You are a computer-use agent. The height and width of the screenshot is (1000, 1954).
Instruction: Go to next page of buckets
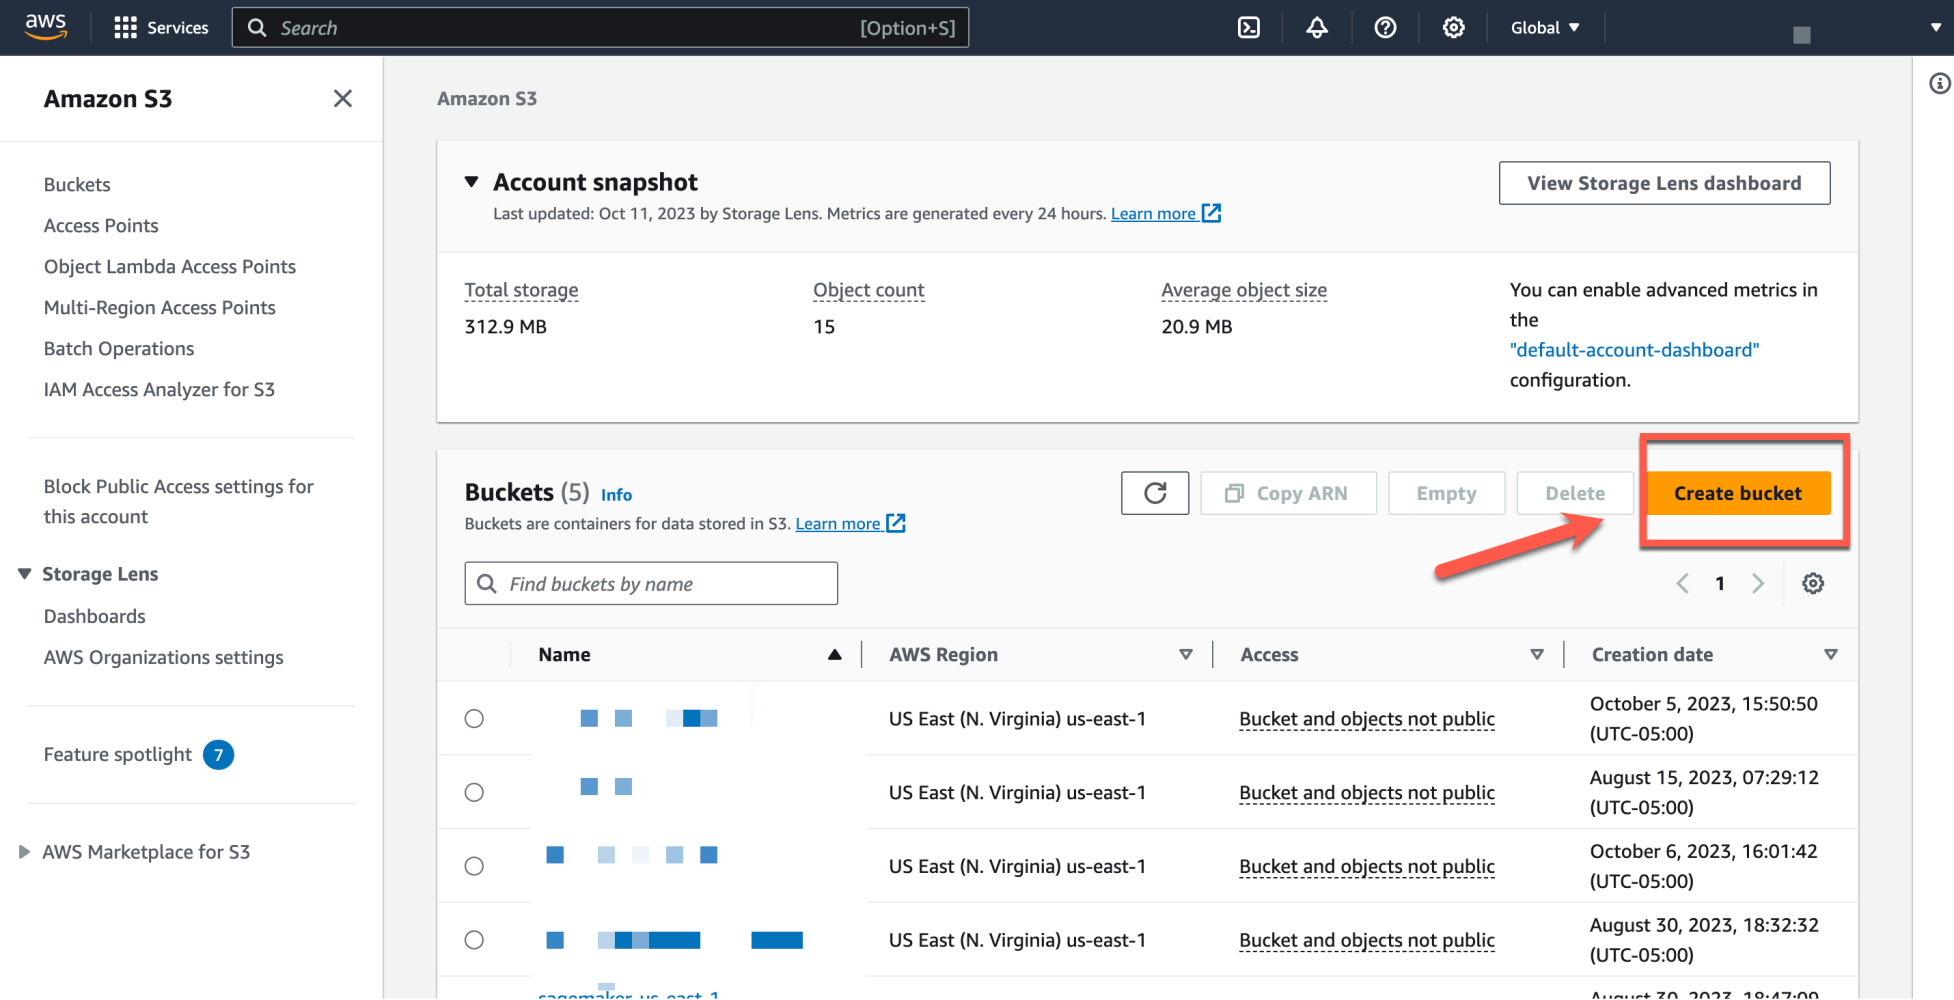tap(1758, 583)
